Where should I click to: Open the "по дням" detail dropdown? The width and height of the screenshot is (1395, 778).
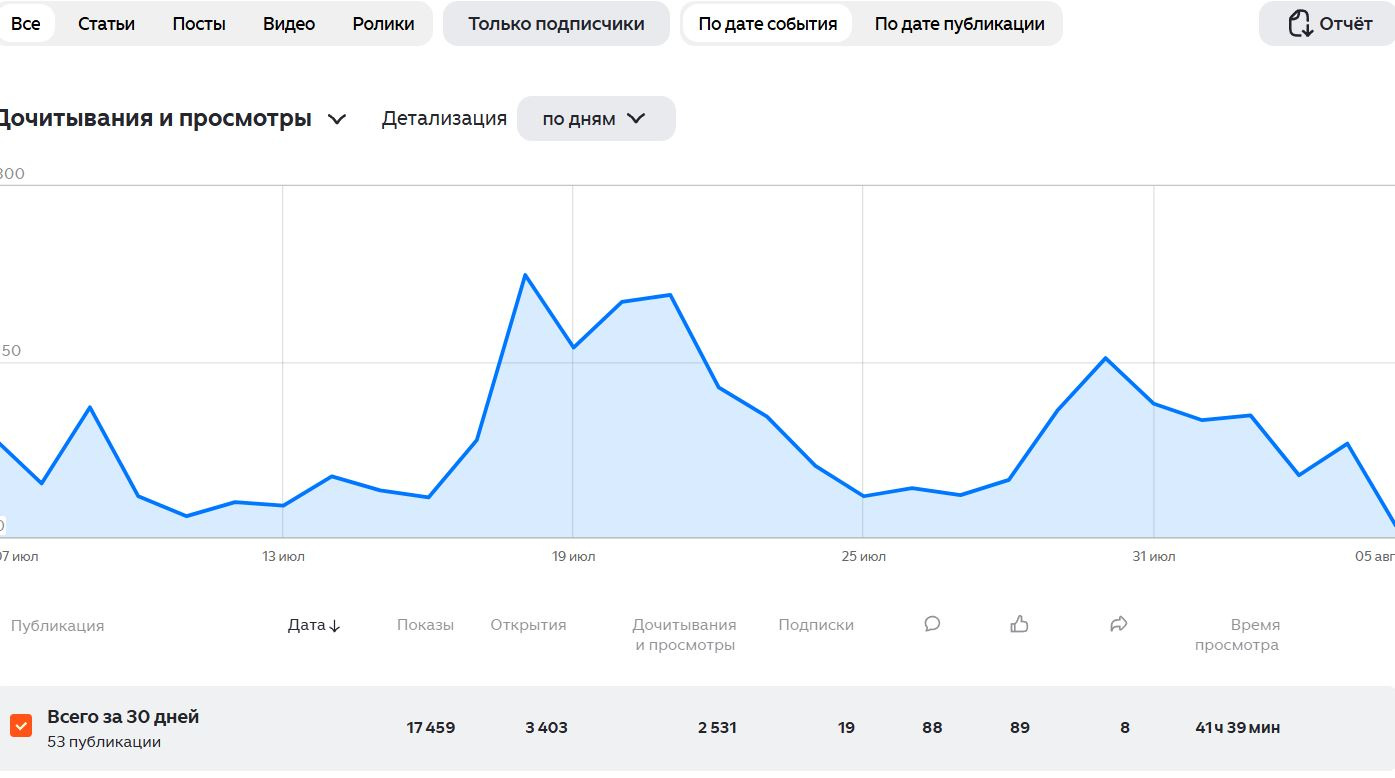coord(596,118)
